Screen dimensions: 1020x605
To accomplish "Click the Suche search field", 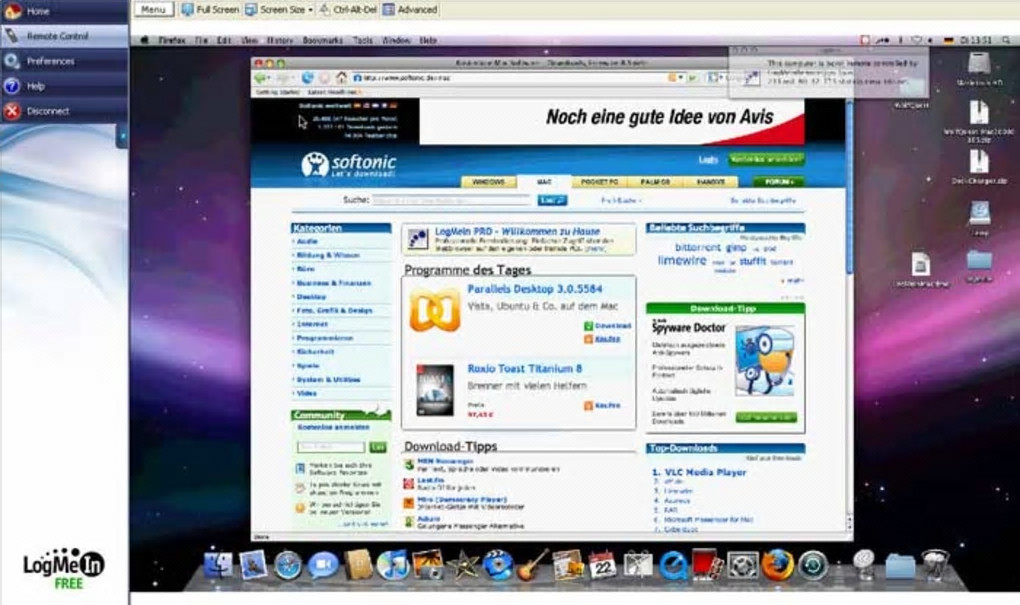I will click(452, 200).
